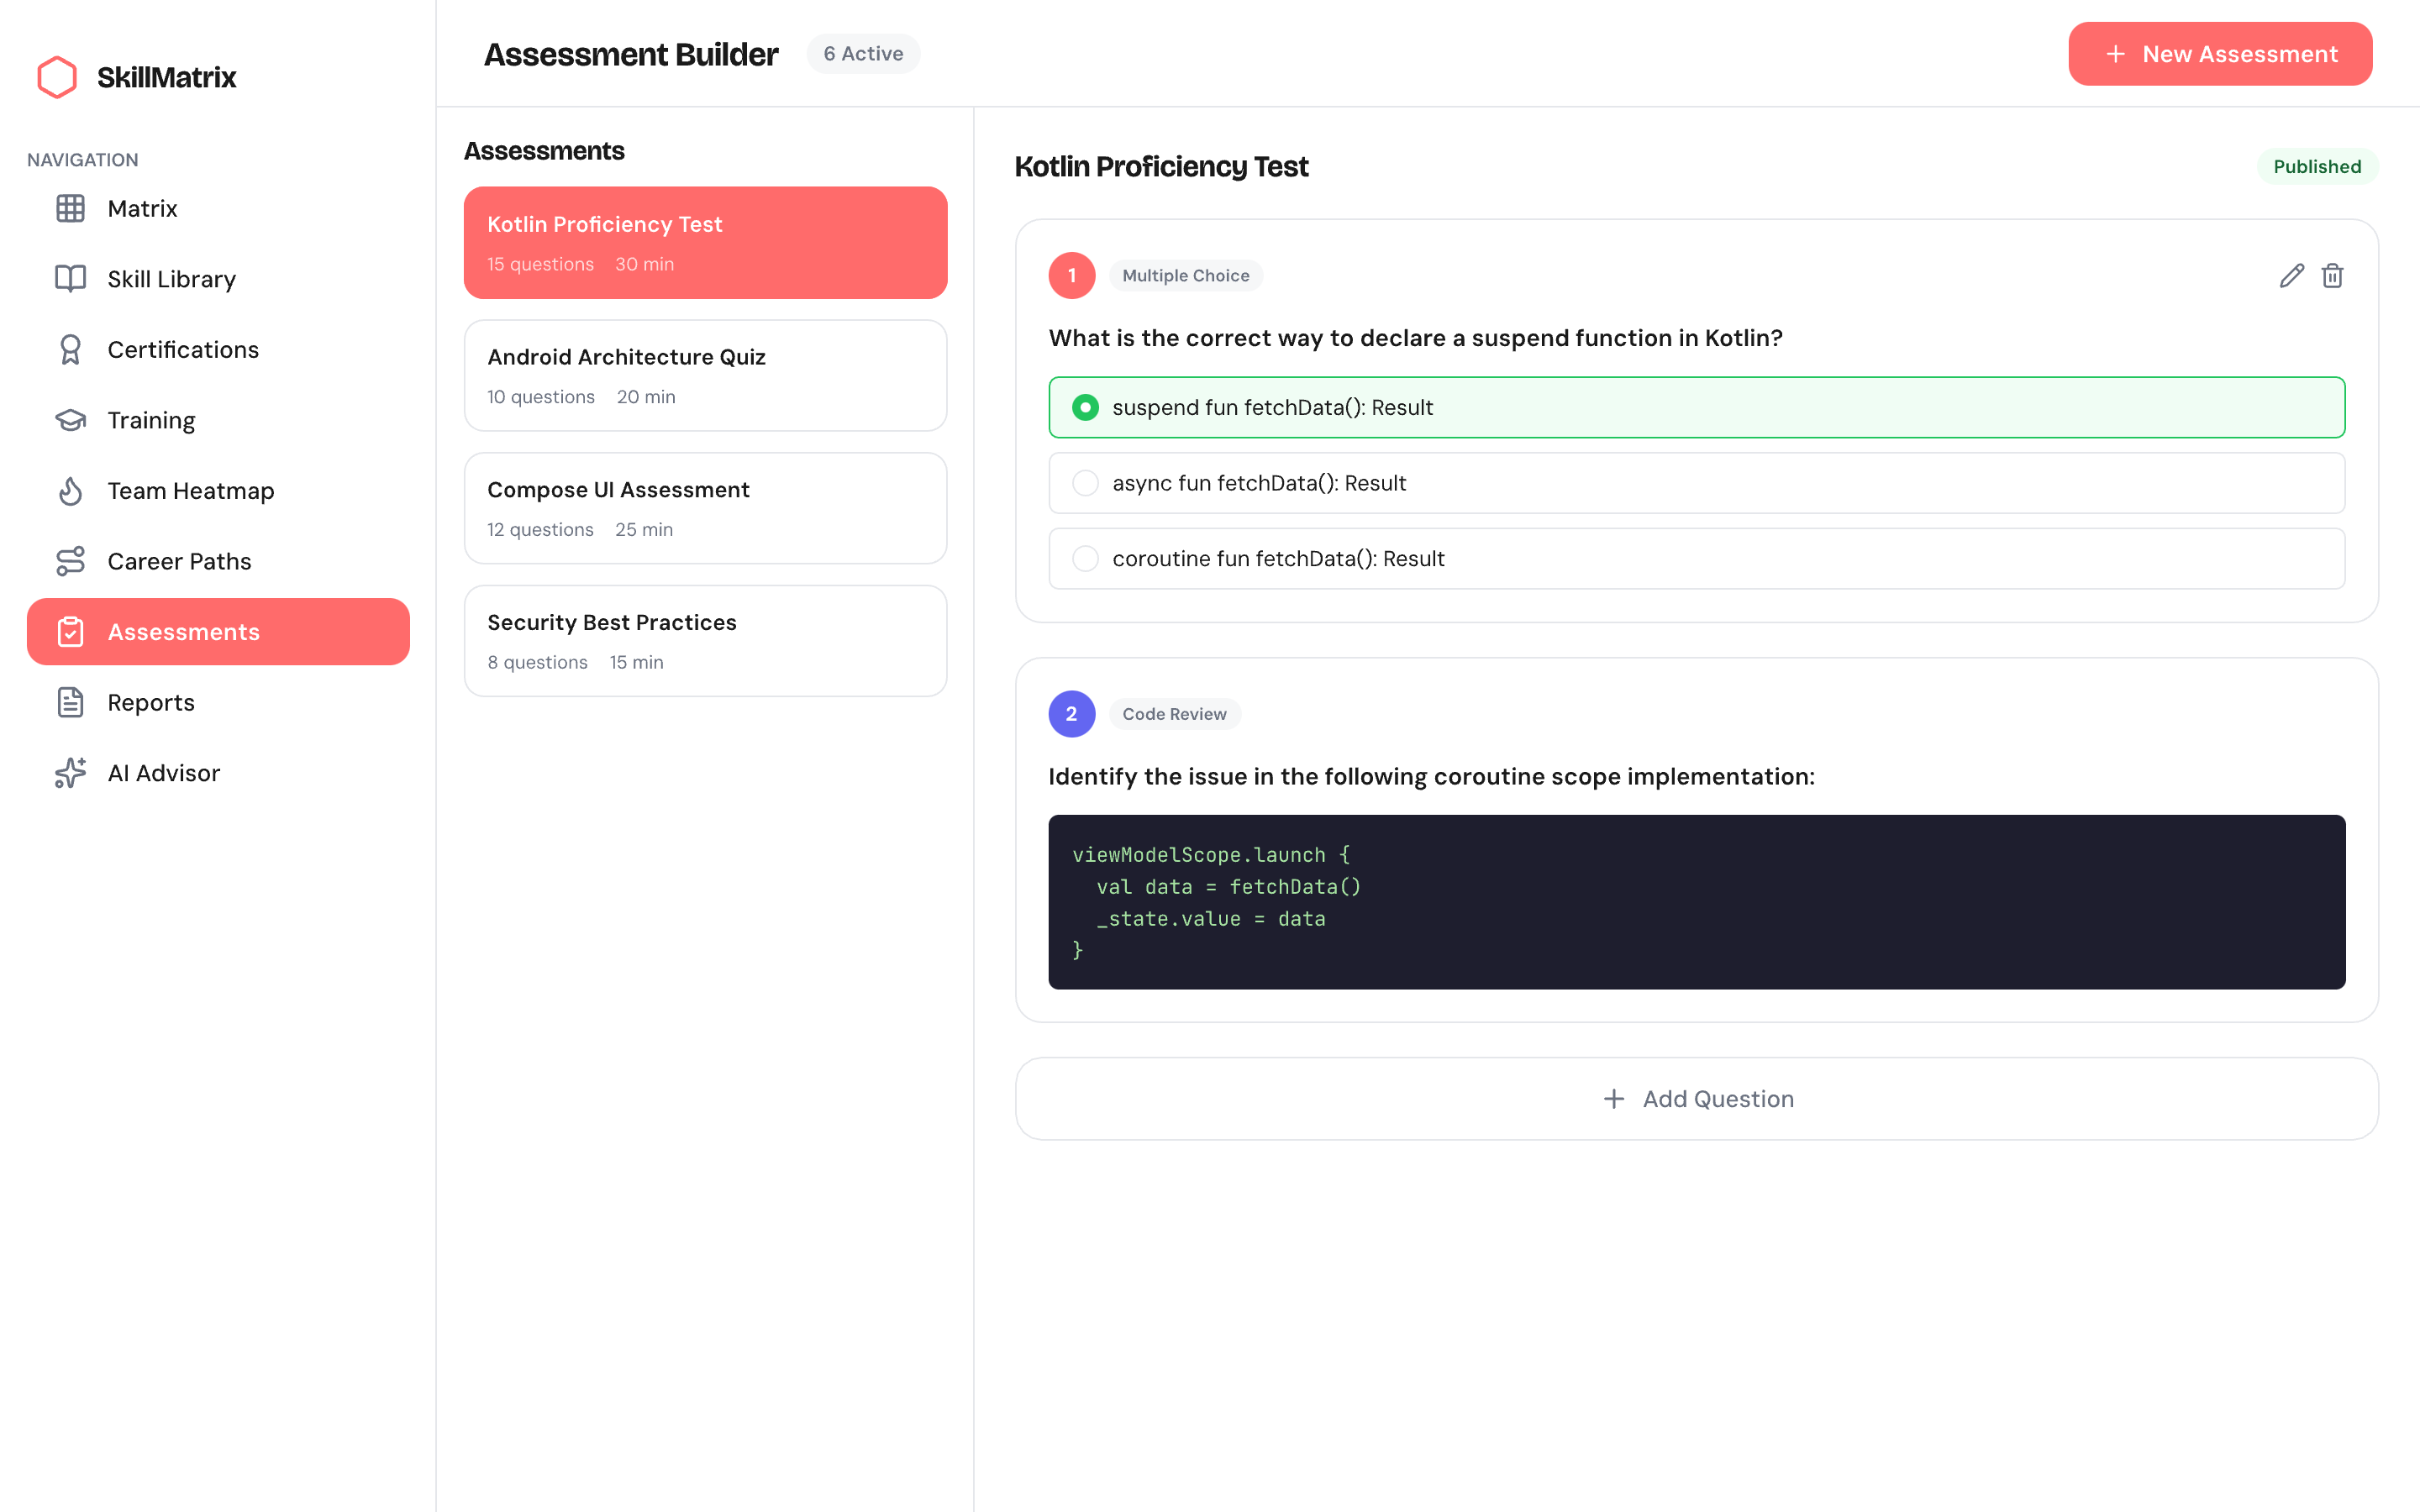Click the Assessments clipboard icon

click(70, 632)
